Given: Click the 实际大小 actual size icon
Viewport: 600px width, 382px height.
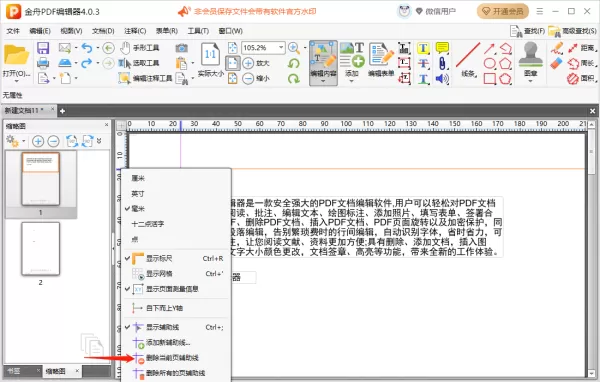Looking at the screenshot, I should (x=210, y=60).
